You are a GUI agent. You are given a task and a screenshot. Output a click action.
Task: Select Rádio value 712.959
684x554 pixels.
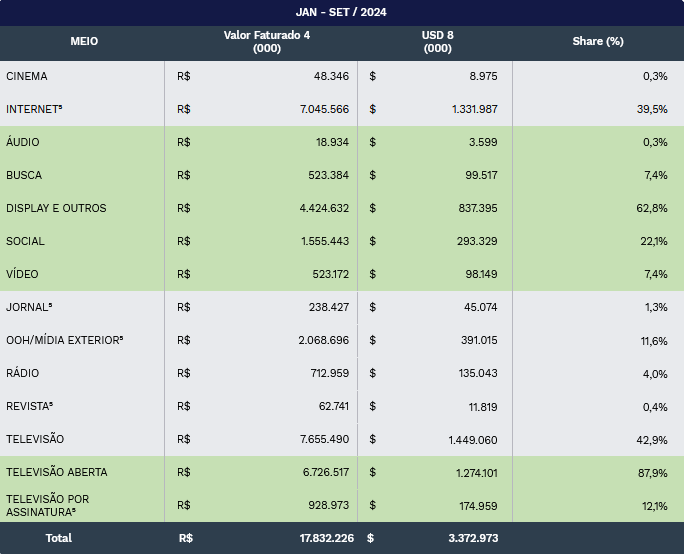pos(330,373)
